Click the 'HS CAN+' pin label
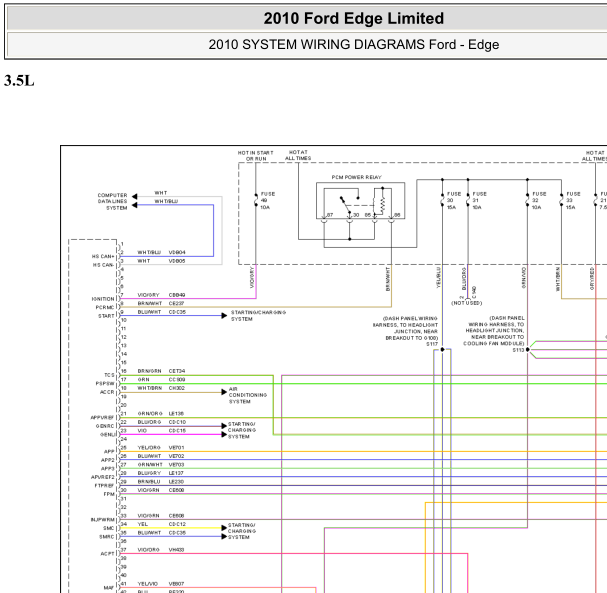607x593 pixels. click(x=103, y=257)
